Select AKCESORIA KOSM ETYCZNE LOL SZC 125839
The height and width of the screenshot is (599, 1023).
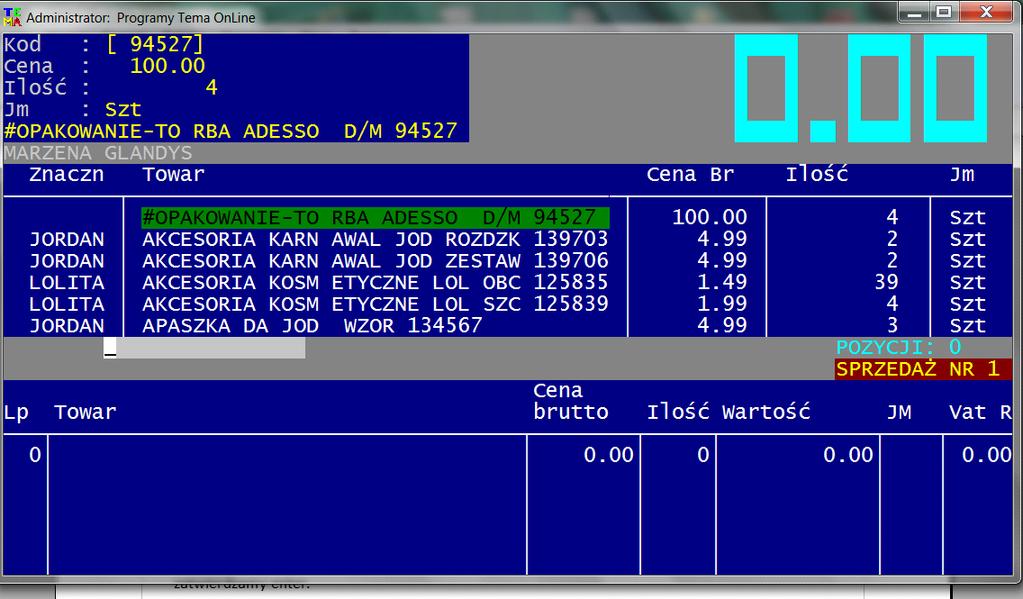375,304
